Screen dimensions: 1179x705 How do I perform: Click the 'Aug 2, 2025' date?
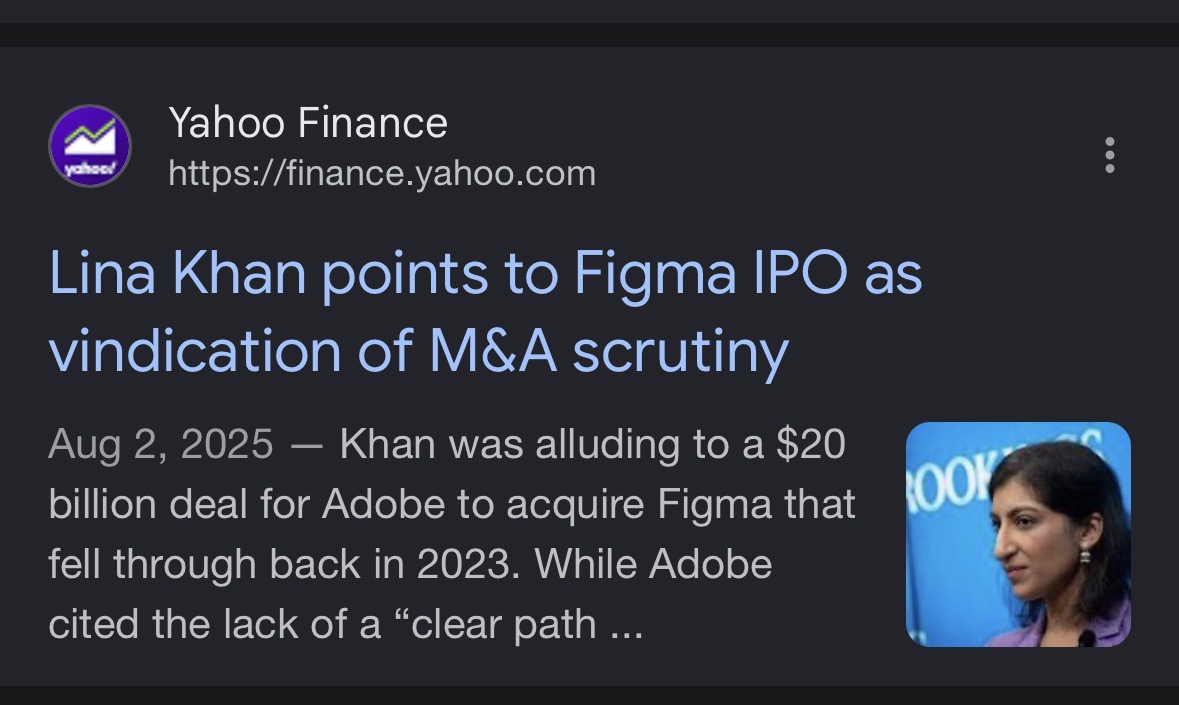[161, 444]
